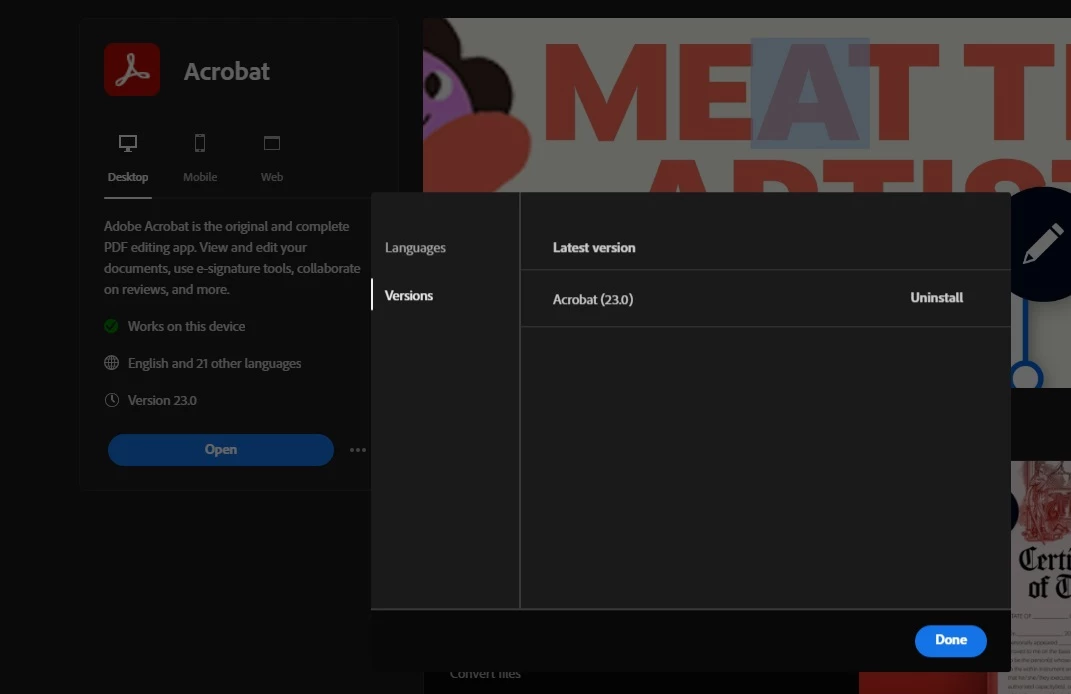Click the certificate document thumbnail
Image resolution: width=1071 pixels, height=694 pixels.
pyautogui.click(x=1040, y=577)
